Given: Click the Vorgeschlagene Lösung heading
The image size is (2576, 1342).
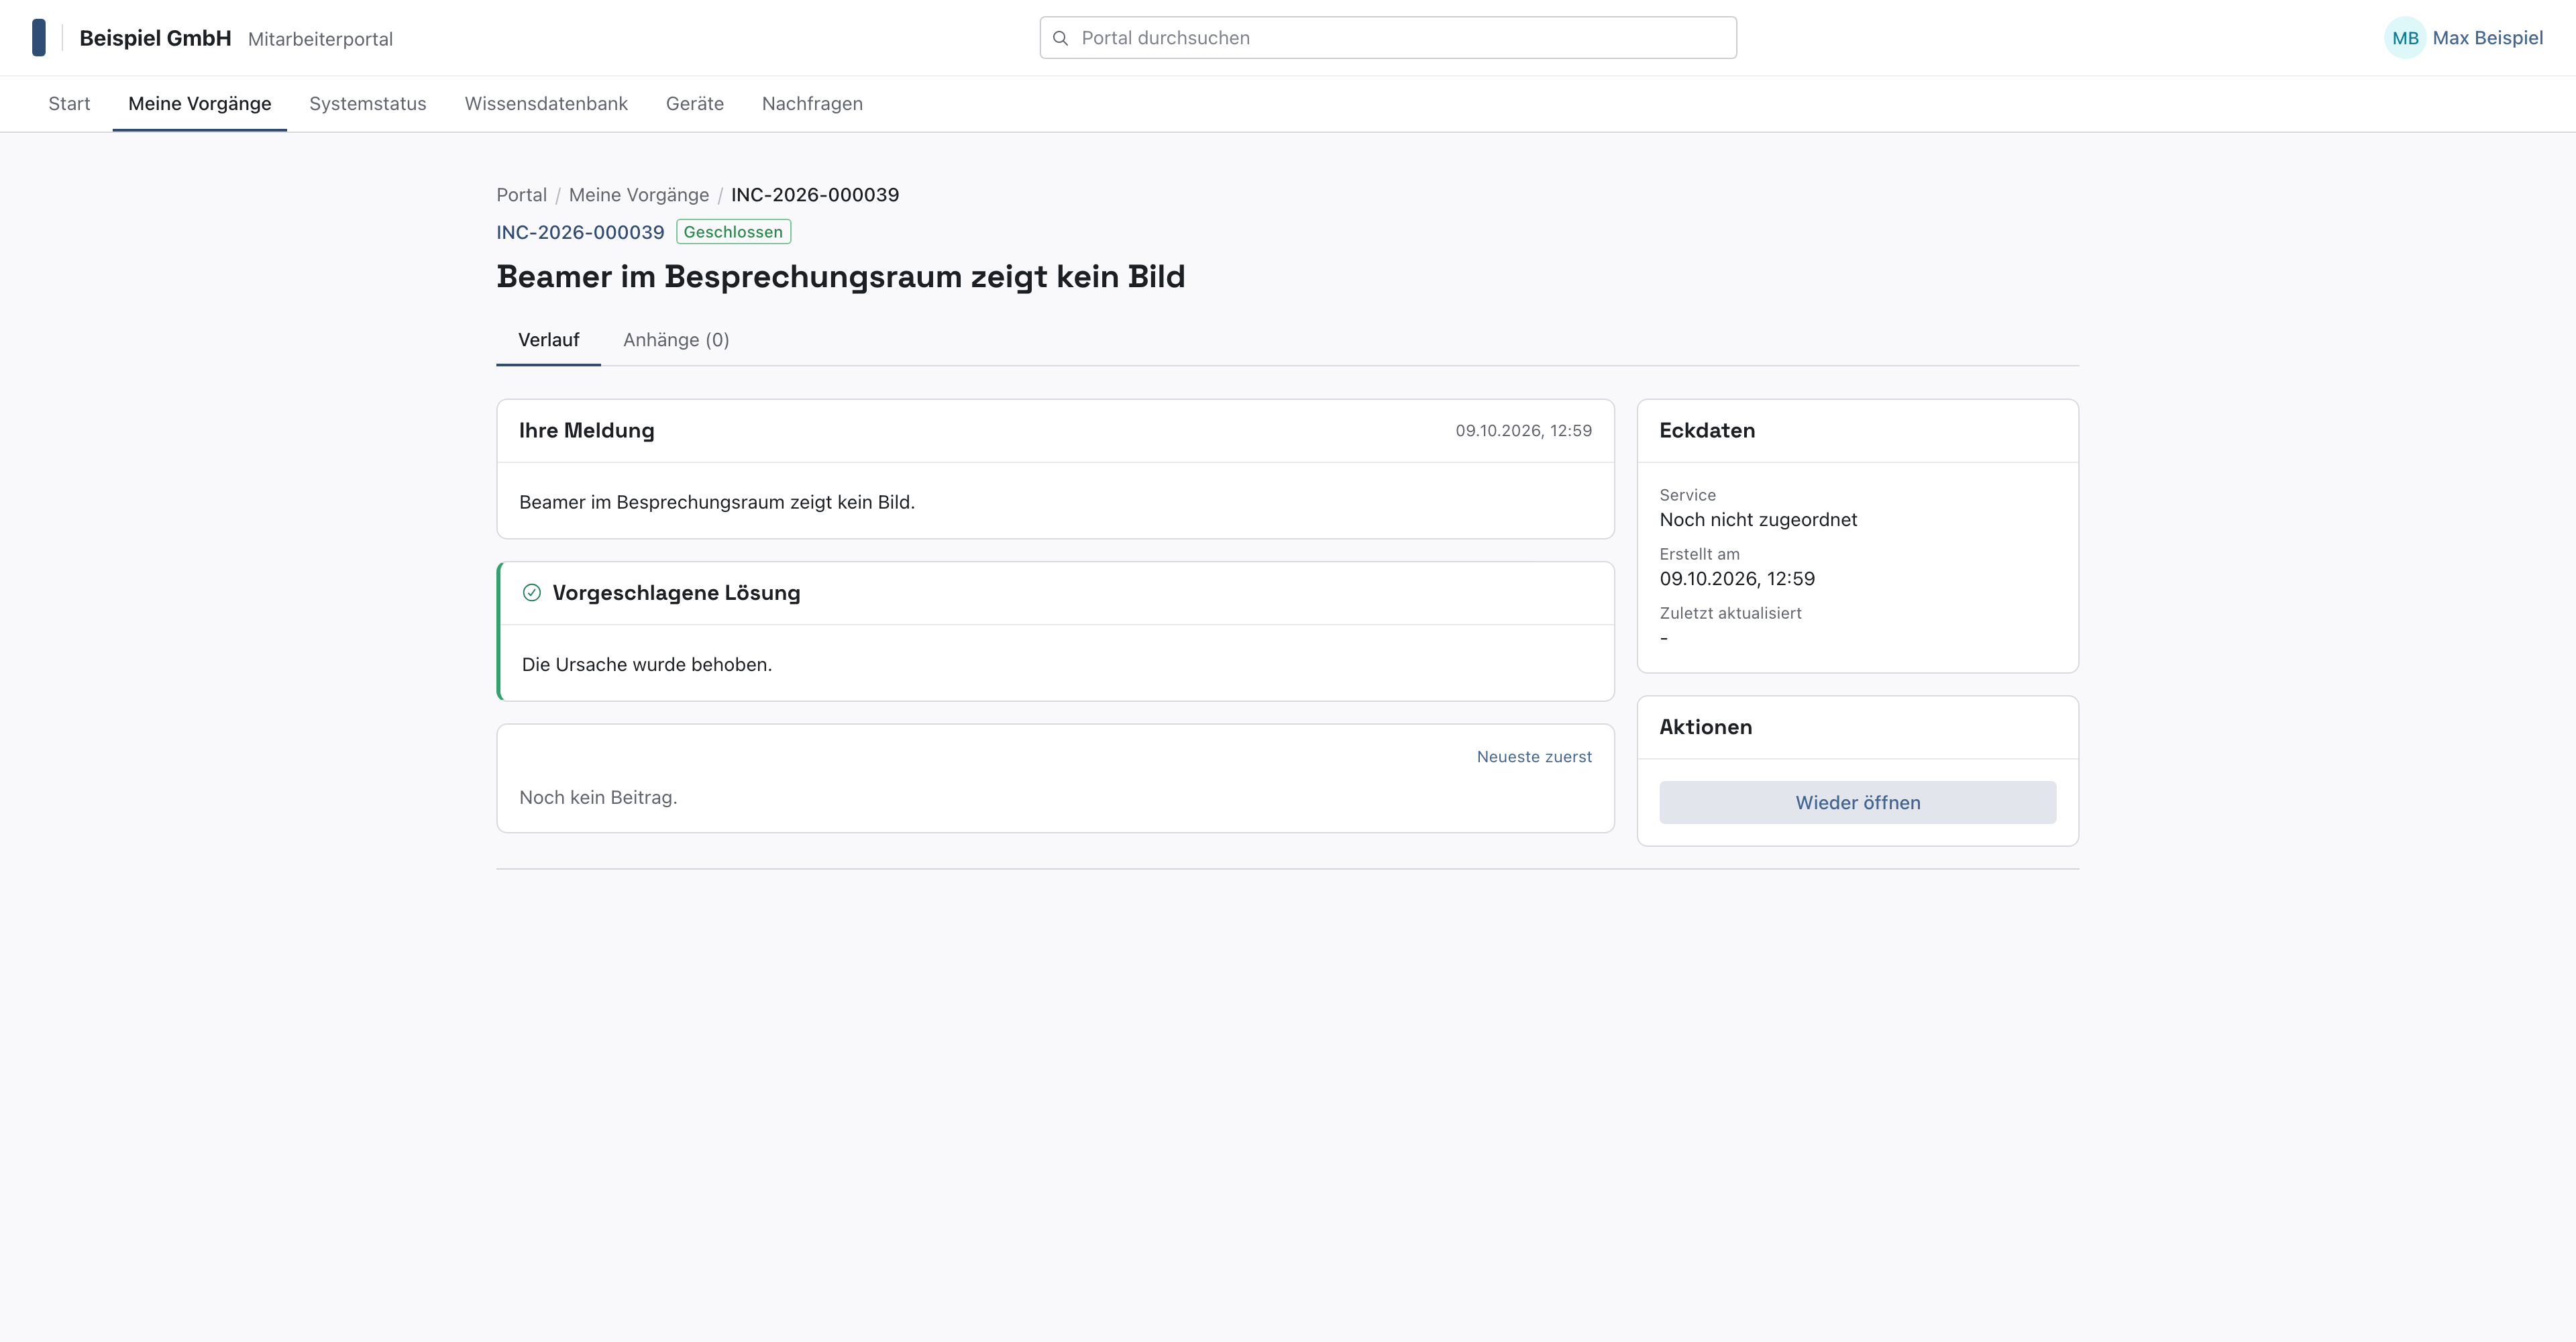Looking at the screenshot, I should (x=676, y=593).
